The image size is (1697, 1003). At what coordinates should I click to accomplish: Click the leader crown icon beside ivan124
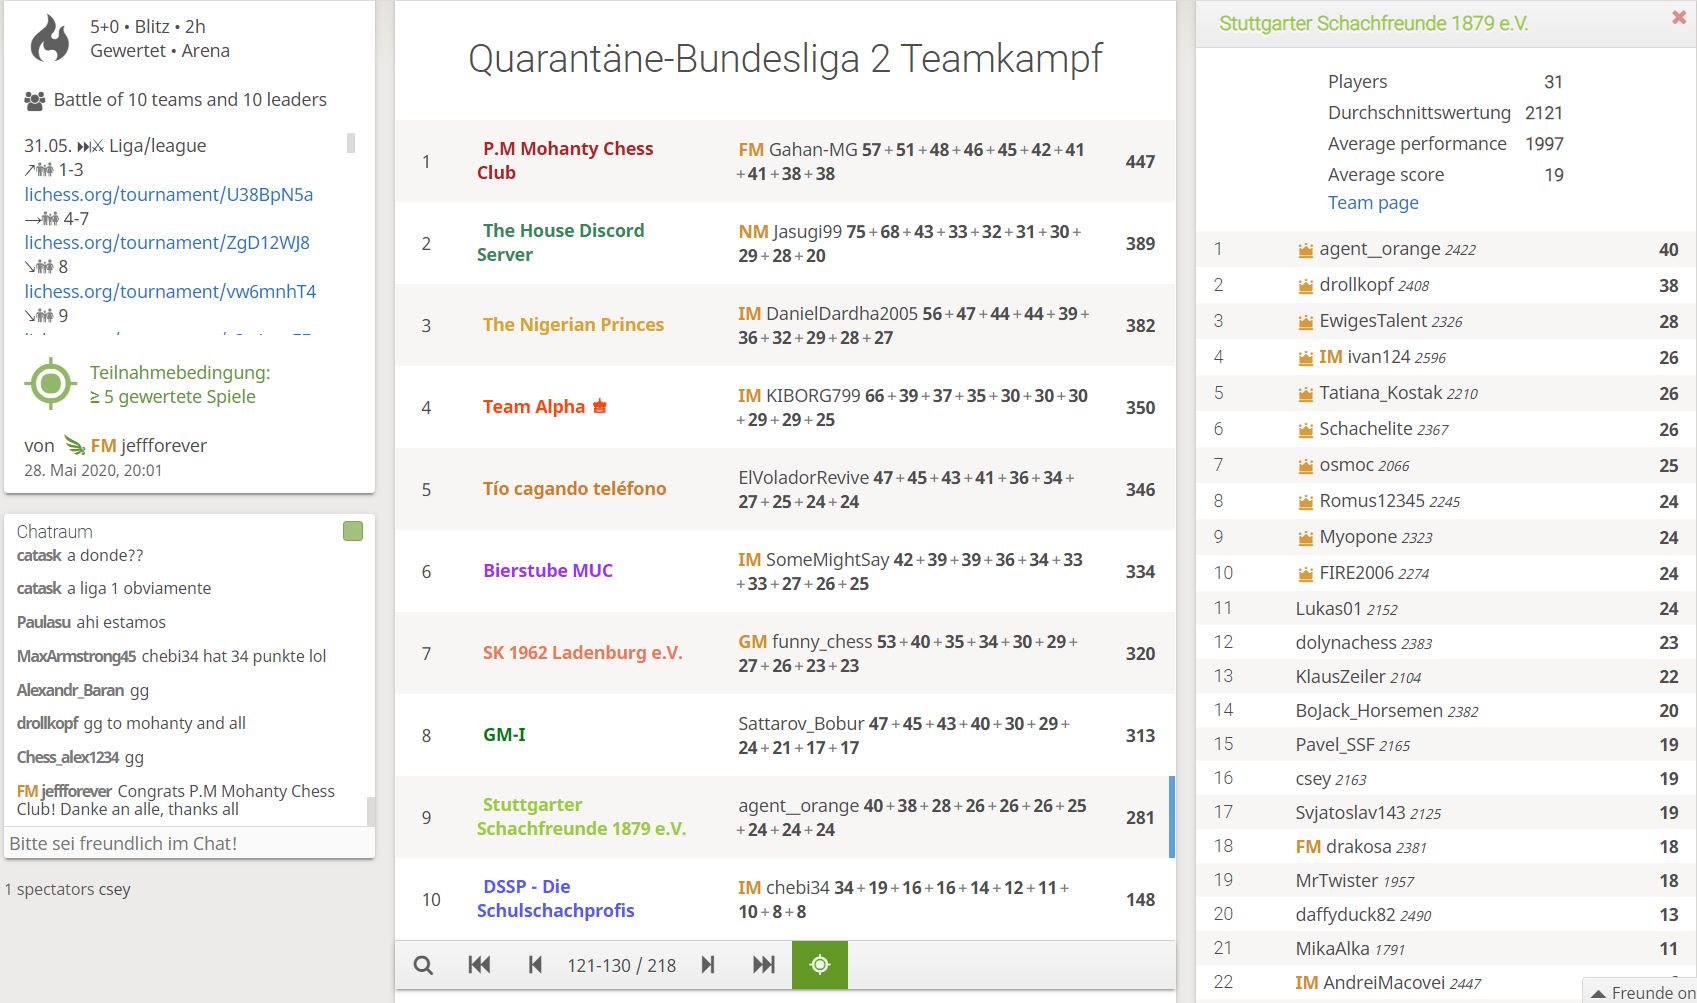coord(1305,358)
